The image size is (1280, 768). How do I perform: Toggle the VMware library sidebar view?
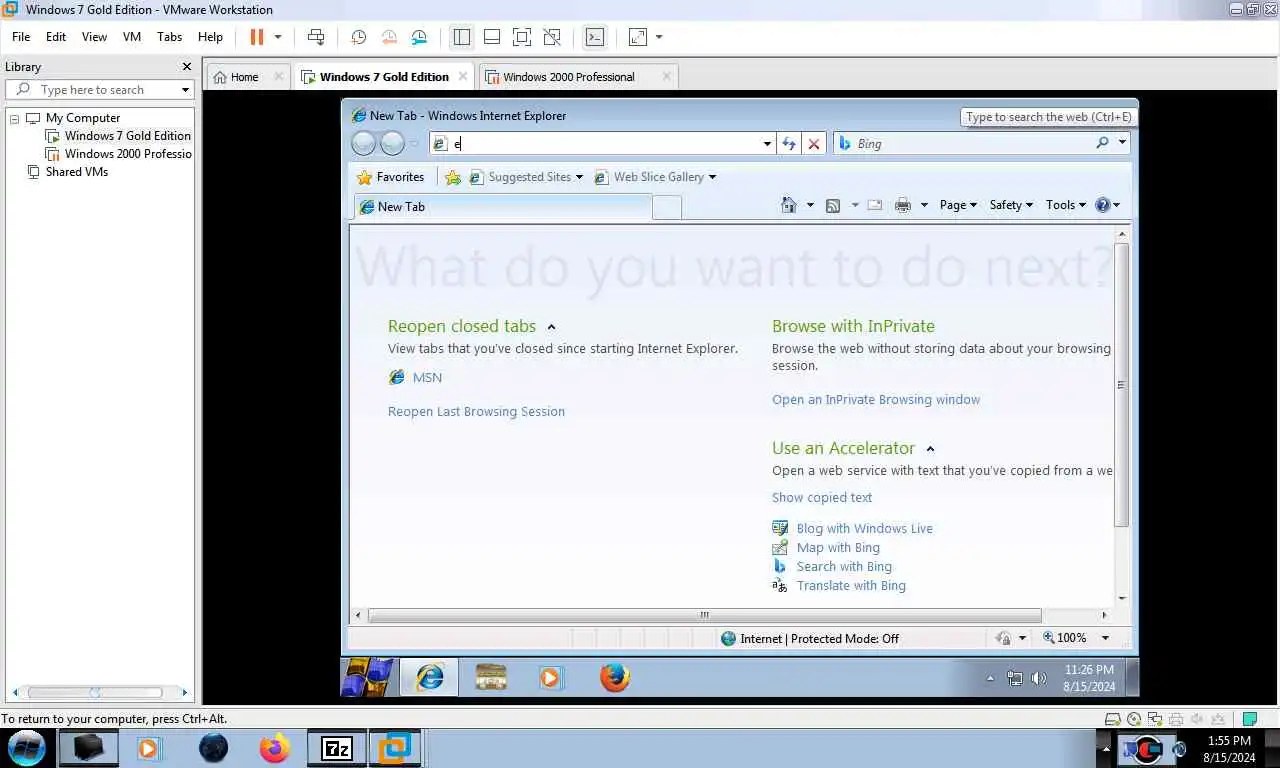[461, 37]
